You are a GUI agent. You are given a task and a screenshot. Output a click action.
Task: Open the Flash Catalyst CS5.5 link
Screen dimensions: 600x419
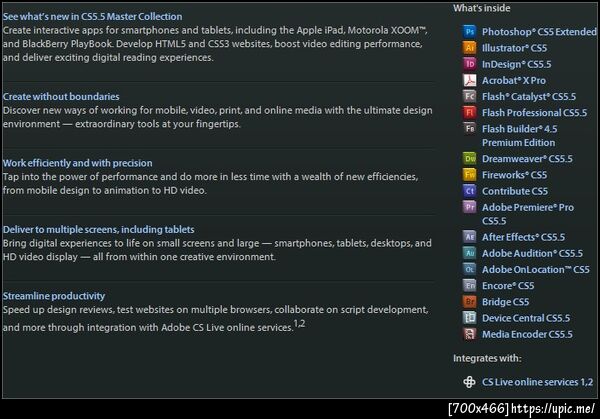529,97
